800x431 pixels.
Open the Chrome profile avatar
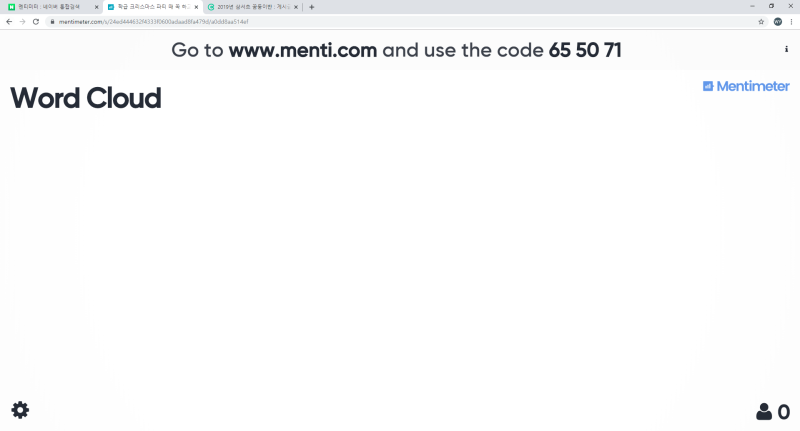point(778,21)
